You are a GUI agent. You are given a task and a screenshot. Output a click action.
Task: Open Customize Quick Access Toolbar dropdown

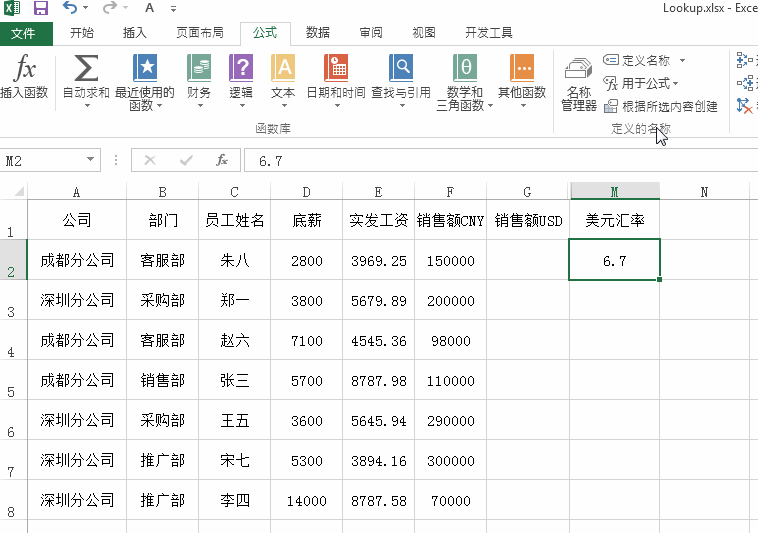tap(173, 8)
